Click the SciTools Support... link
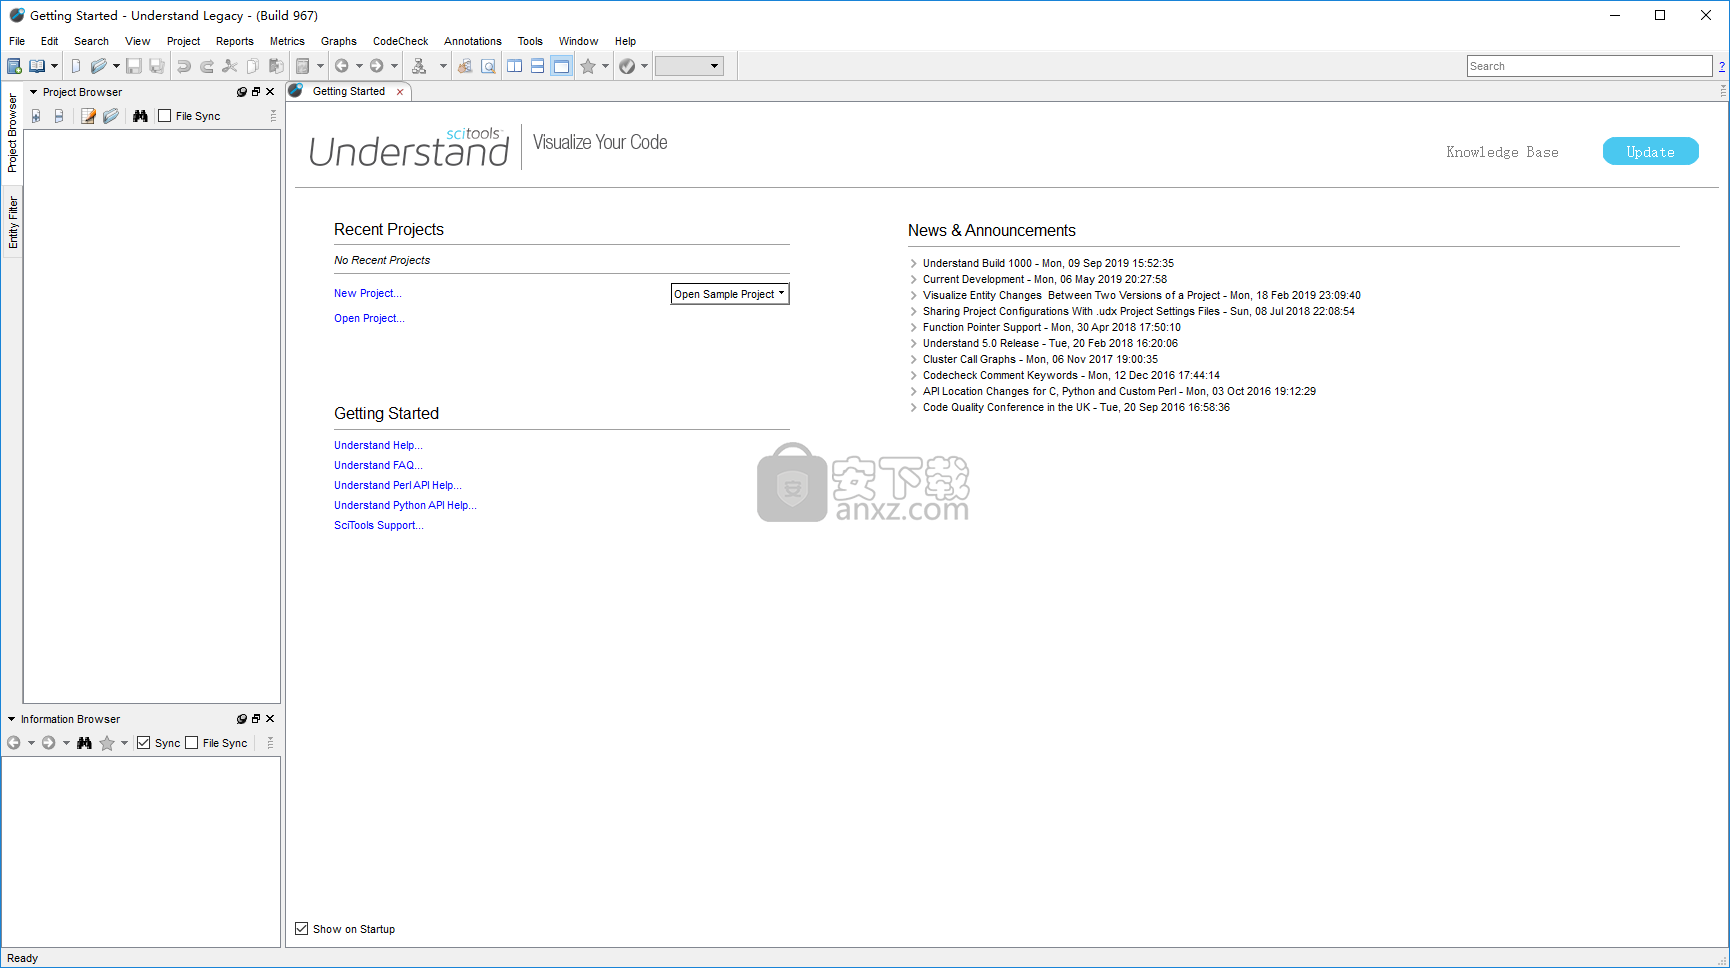 (x=379, y=525)
